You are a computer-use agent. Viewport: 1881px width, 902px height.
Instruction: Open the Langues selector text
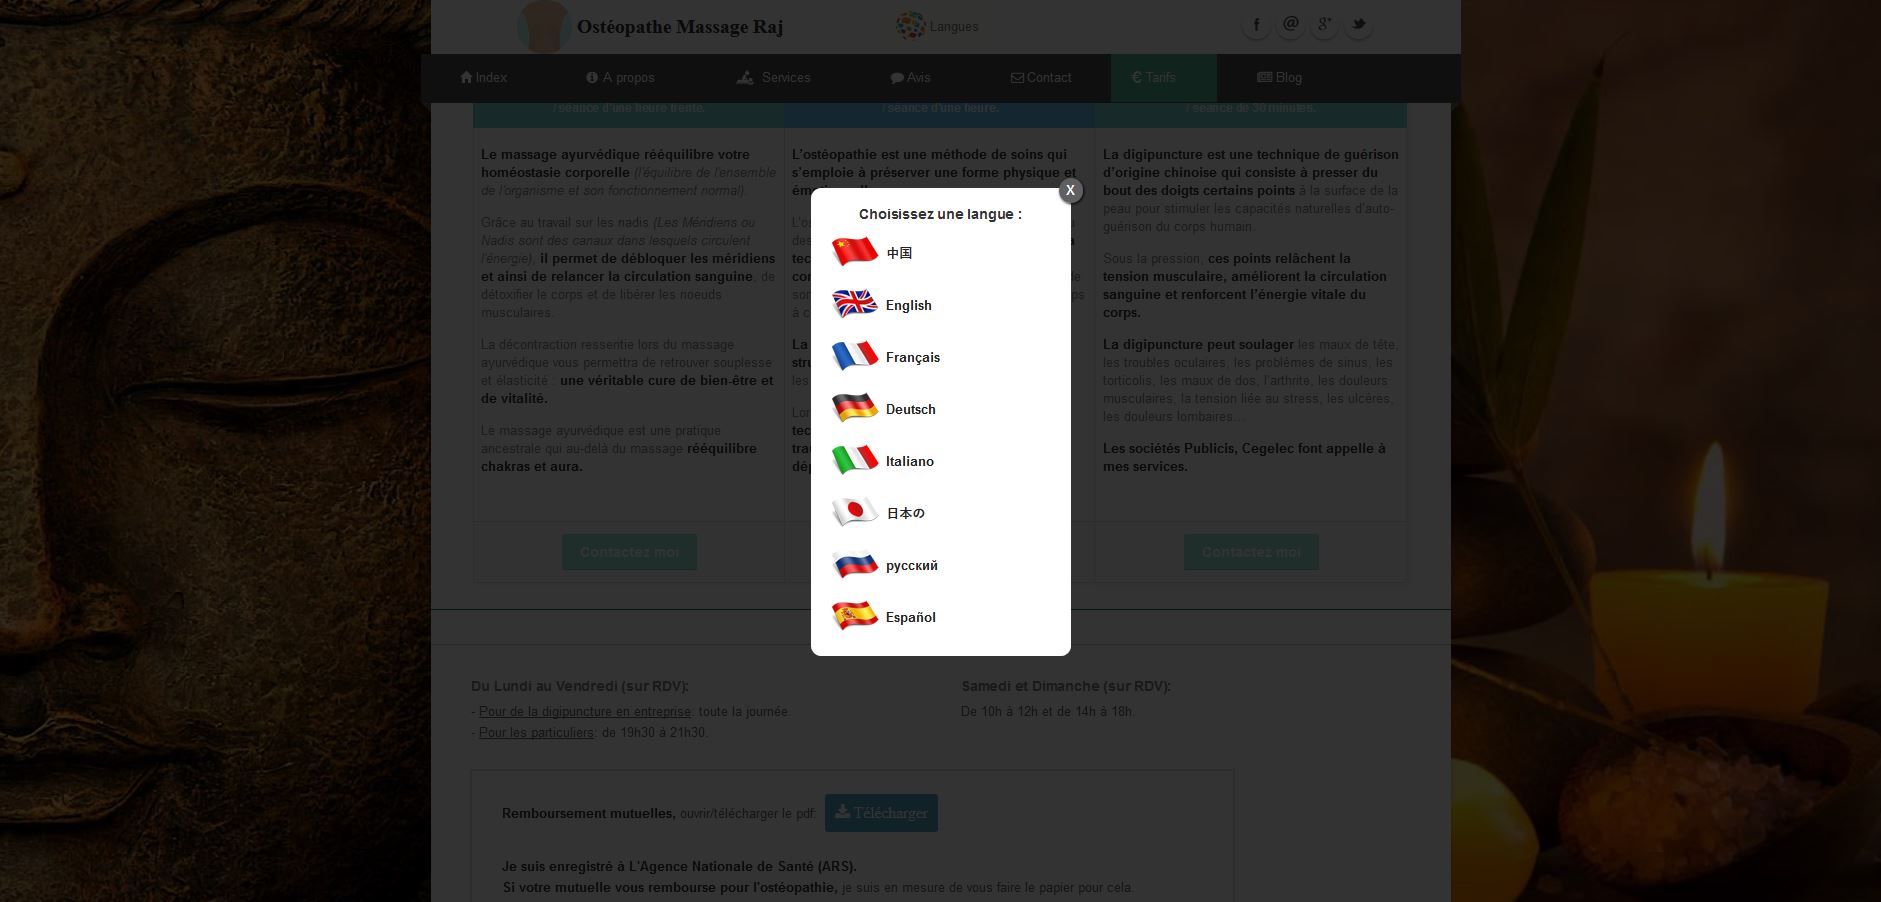point(954,26)
